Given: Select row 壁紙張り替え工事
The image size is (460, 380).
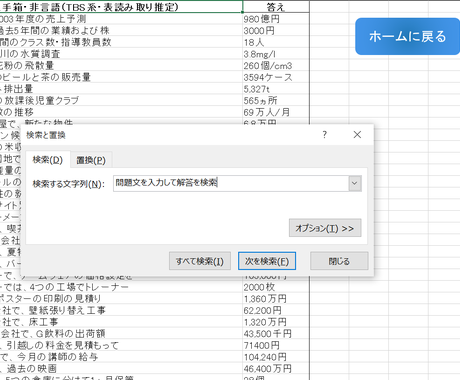Looking at the screenshot, I should click(121, 310).
